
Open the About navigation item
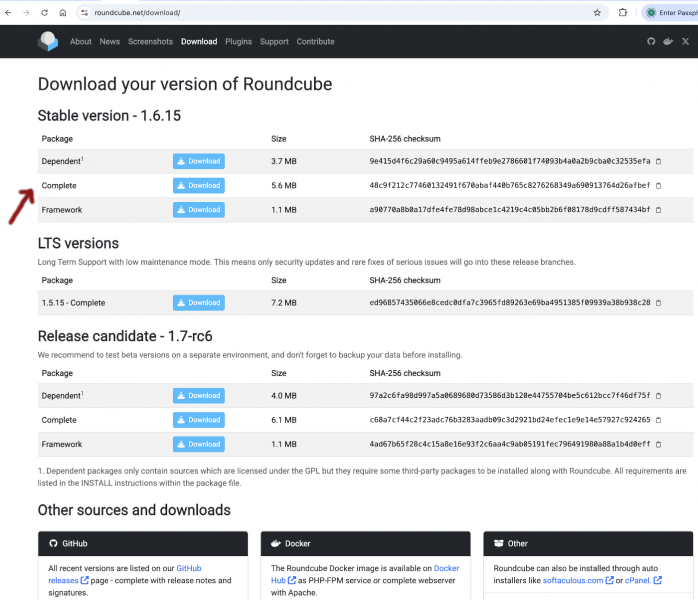[81, 41]
